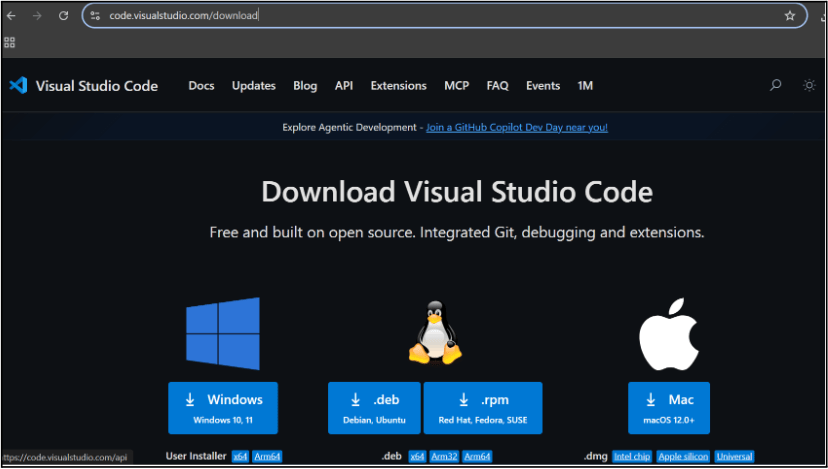Viewport: 828px width, 469px height.
Task: Open the Docs menu item
Action: (x=201, y=86)
